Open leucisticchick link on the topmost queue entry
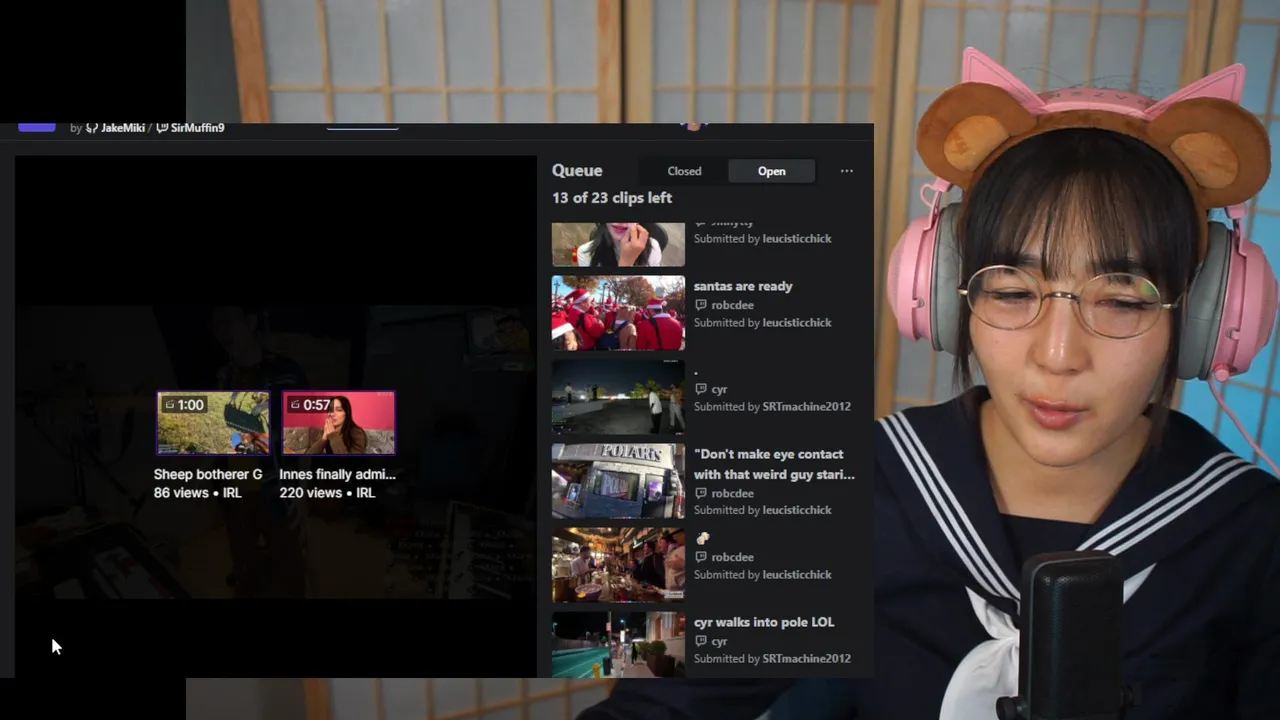1280x720 pixels. (x=797, y=239)
